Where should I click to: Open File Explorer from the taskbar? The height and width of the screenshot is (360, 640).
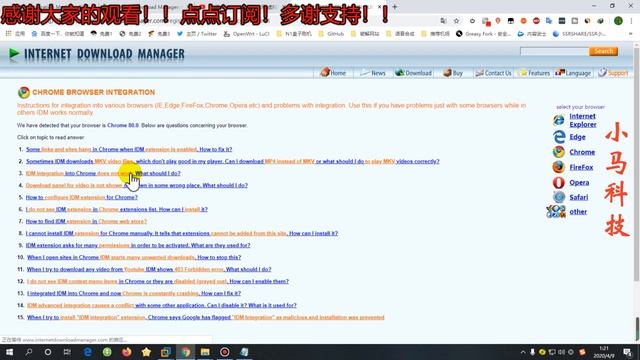[x=205, y=352]
